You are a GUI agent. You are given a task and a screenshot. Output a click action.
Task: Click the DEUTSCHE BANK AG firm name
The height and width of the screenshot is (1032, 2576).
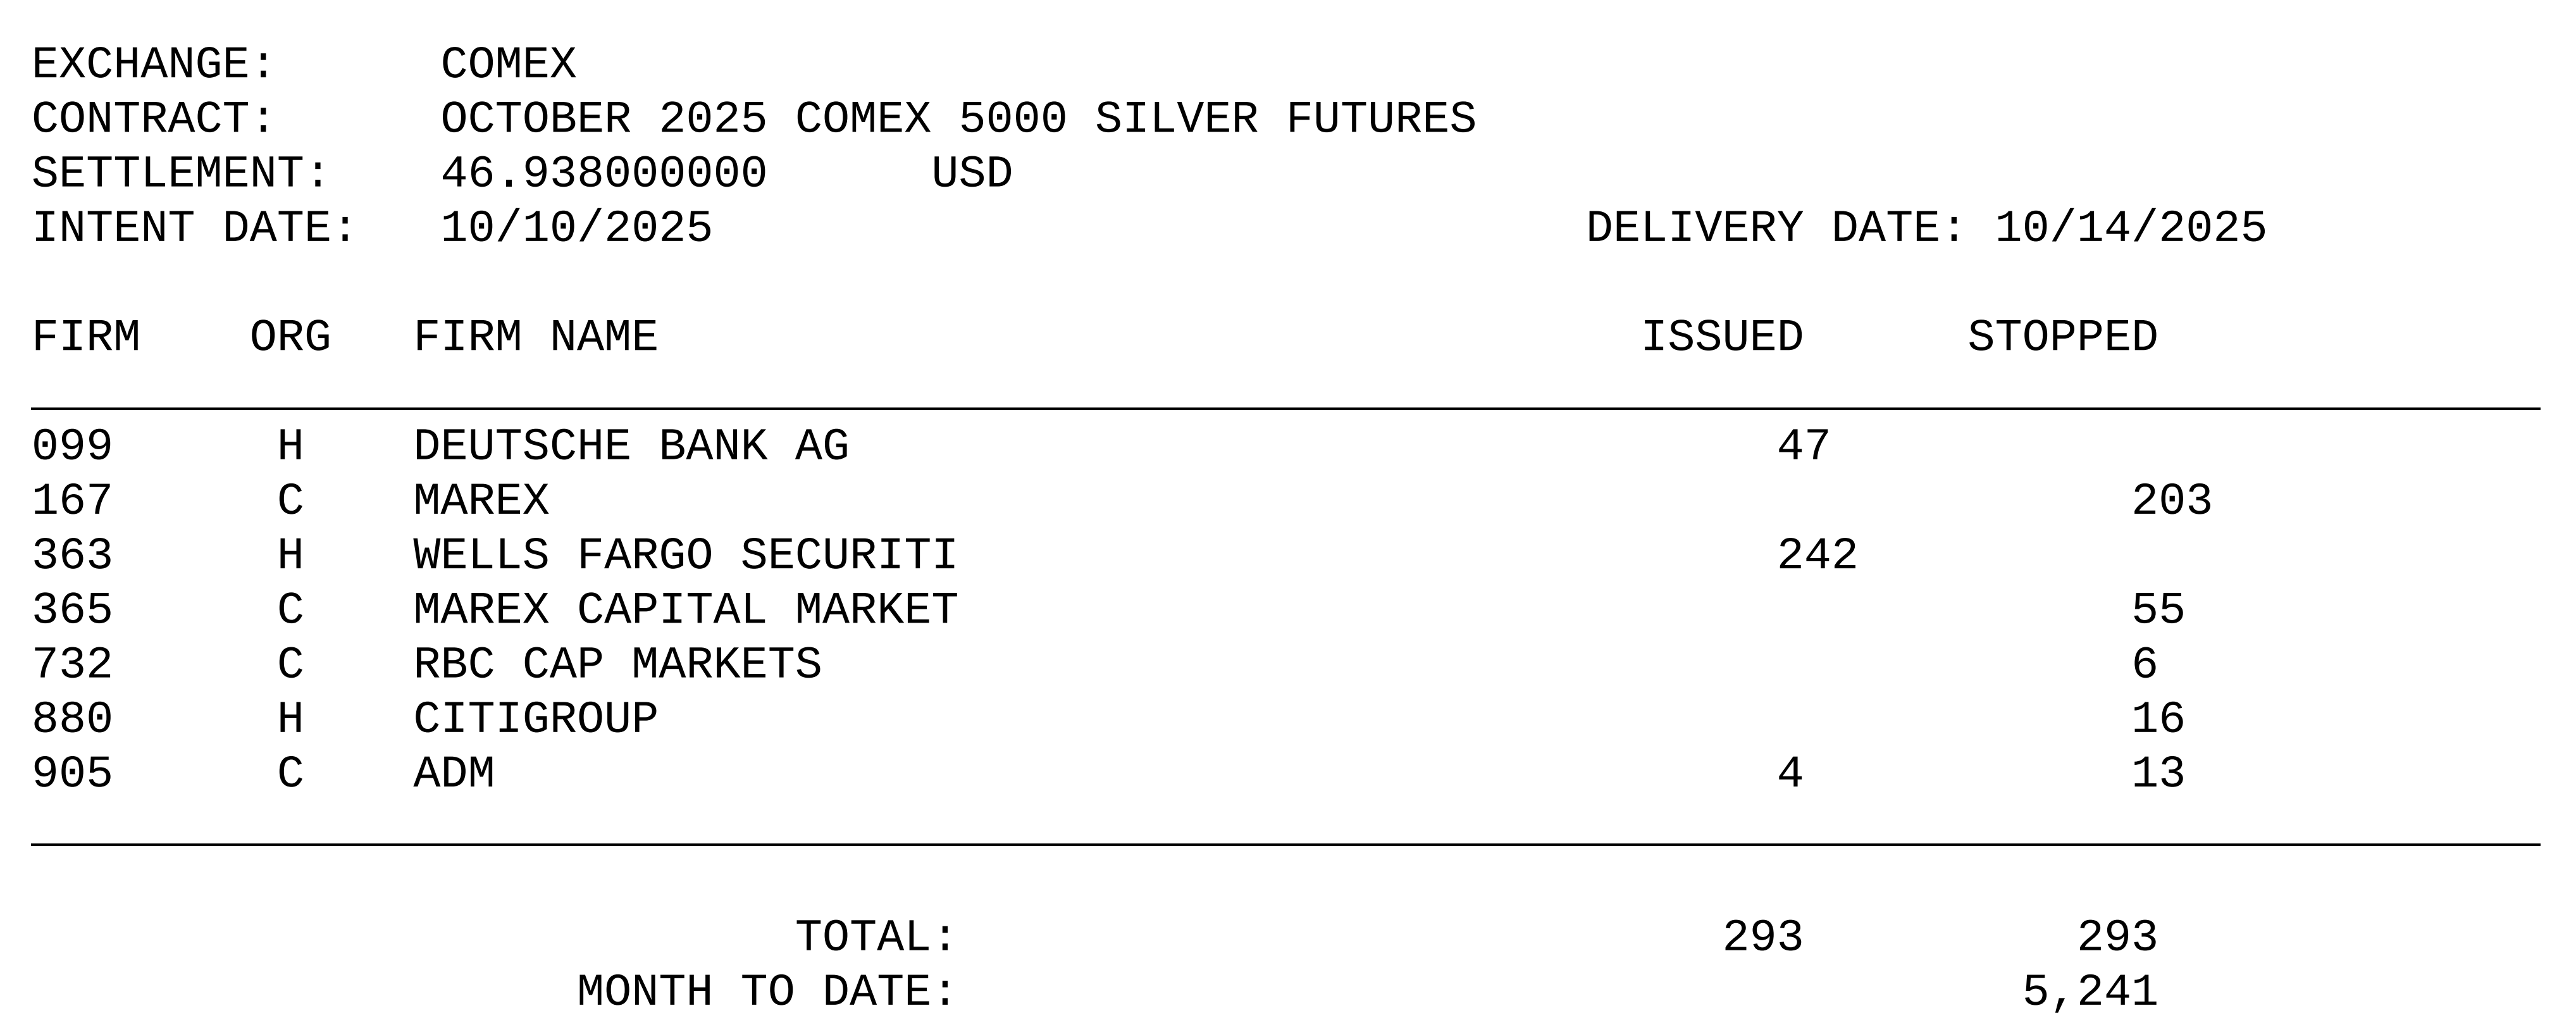(x=630, y=446)
